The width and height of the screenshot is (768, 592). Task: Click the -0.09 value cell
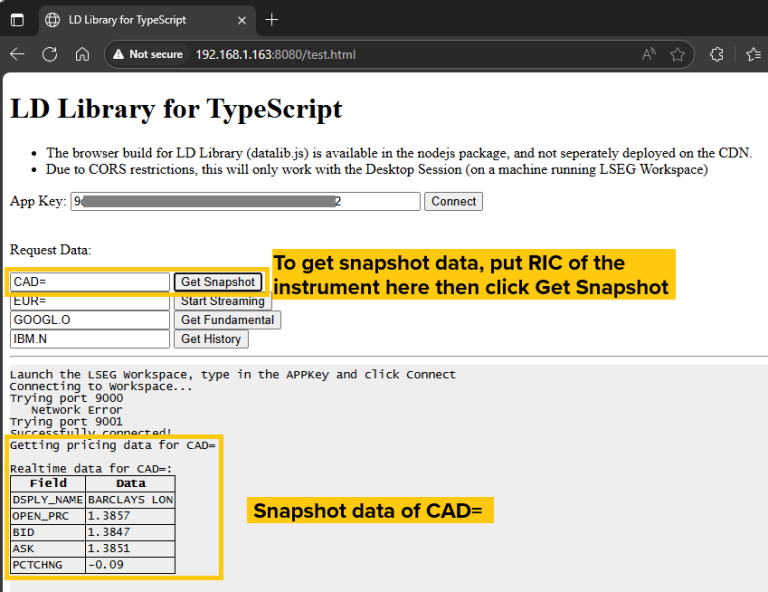coord(130,565)
